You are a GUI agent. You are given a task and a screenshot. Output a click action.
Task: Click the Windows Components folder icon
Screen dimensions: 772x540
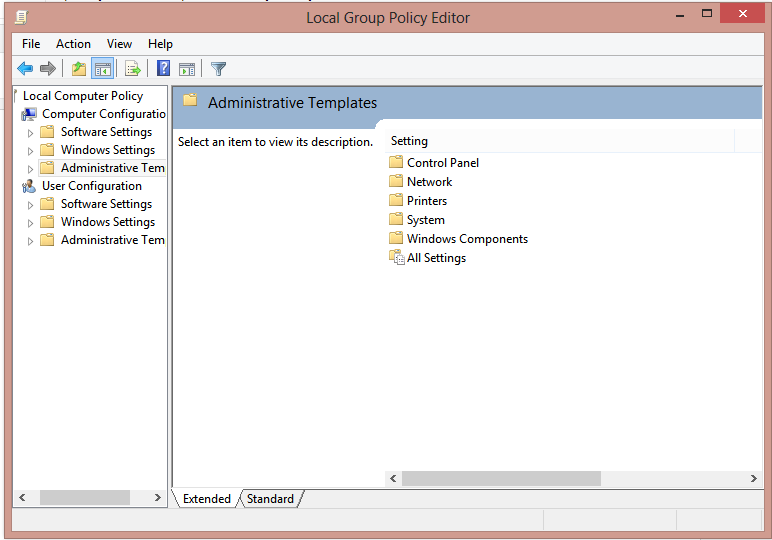coord(396,238)
